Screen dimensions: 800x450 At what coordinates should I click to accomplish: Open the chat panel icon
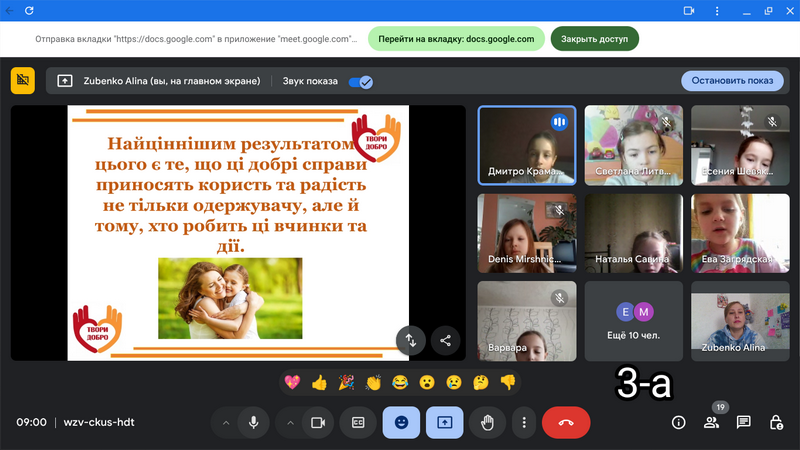743,422
